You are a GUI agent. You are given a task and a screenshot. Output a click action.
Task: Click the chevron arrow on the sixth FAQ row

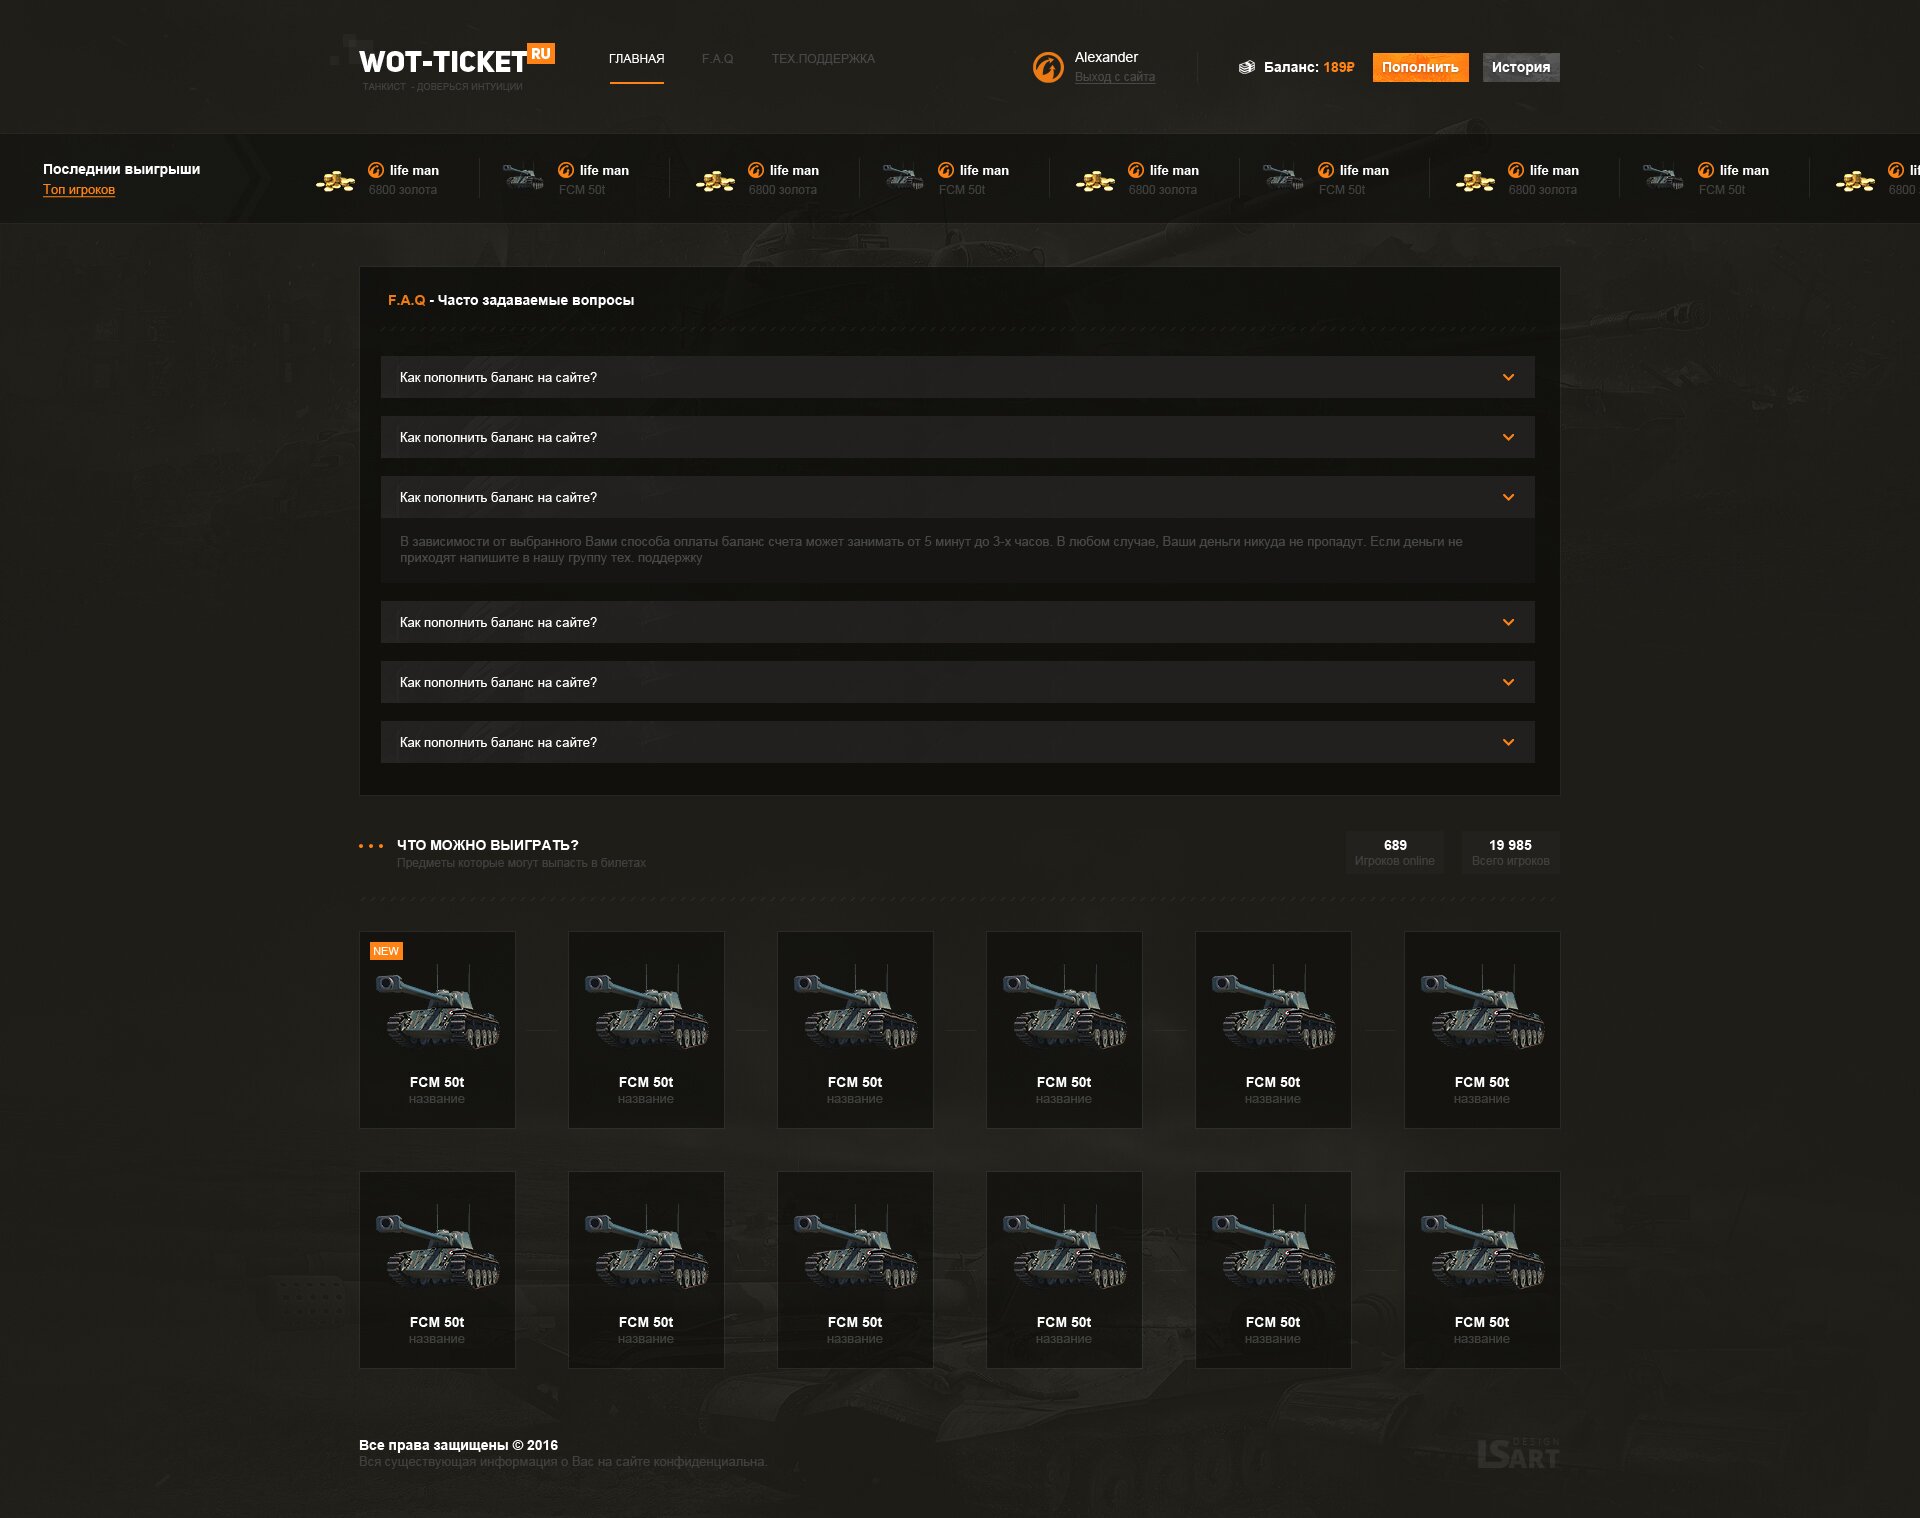[x=1508, y=742]
